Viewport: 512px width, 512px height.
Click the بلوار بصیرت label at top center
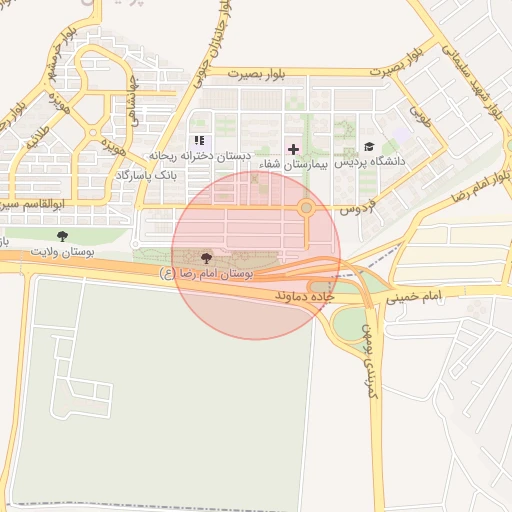(256, 74)
